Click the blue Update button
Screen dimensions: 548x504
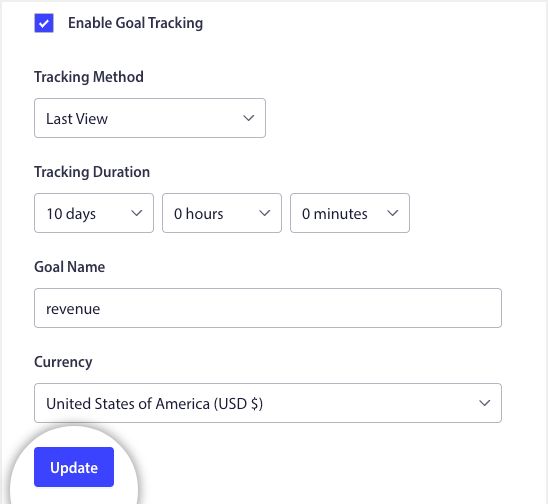(x=74, y=467)
